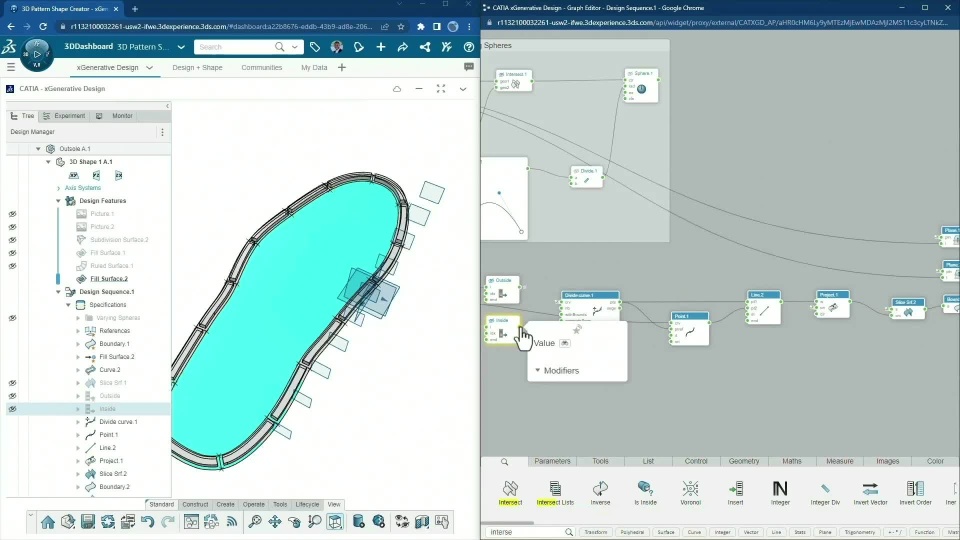Click the update refresh icon in toolbar
The width and height of the screenshot is (960, 540).
pyautogui.click(x=108, y=522)
